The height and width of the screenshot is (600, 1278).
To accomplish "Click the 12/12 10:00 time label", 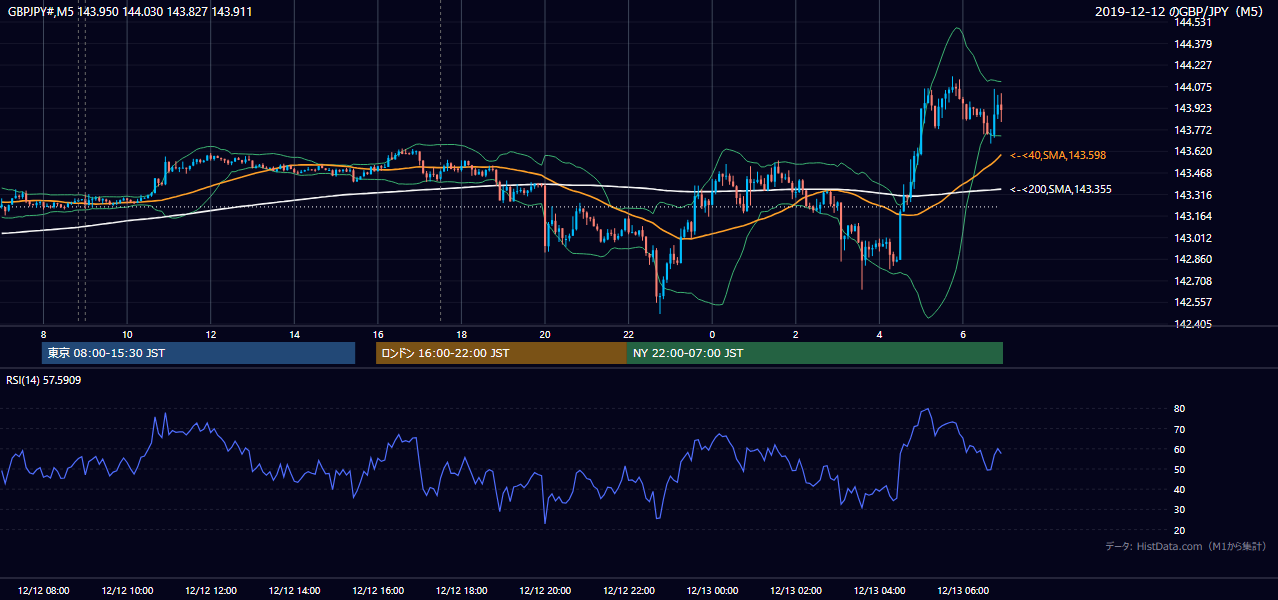I will click(128, 591).
